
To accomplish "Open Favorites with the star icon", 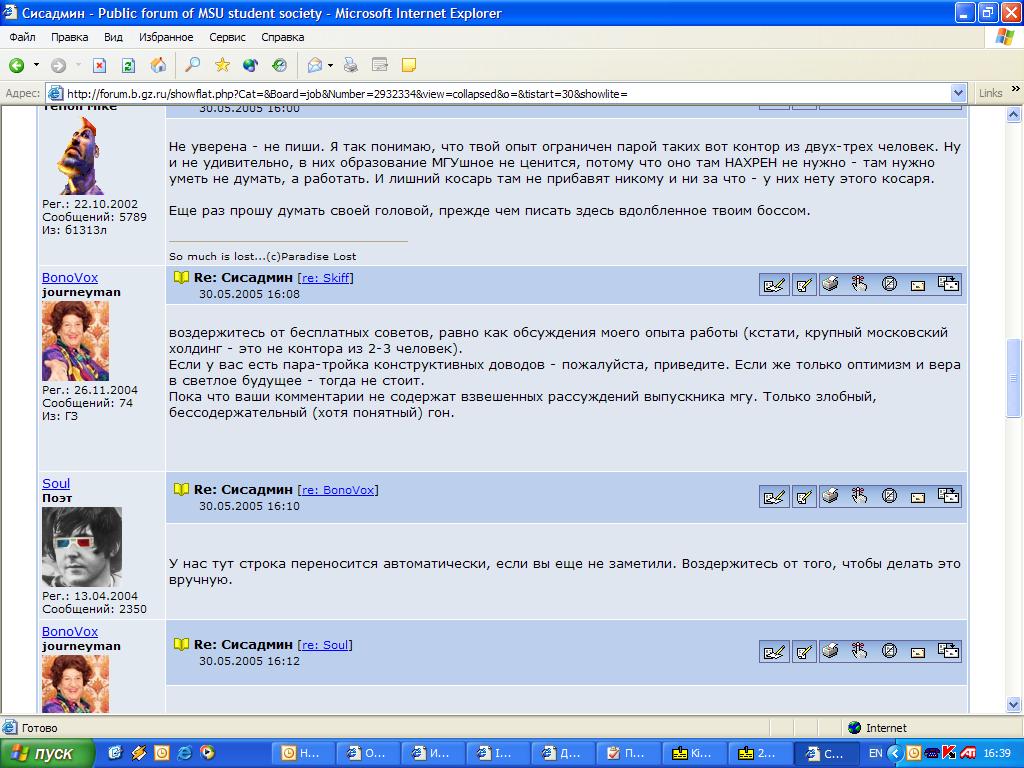I will 223,65.
